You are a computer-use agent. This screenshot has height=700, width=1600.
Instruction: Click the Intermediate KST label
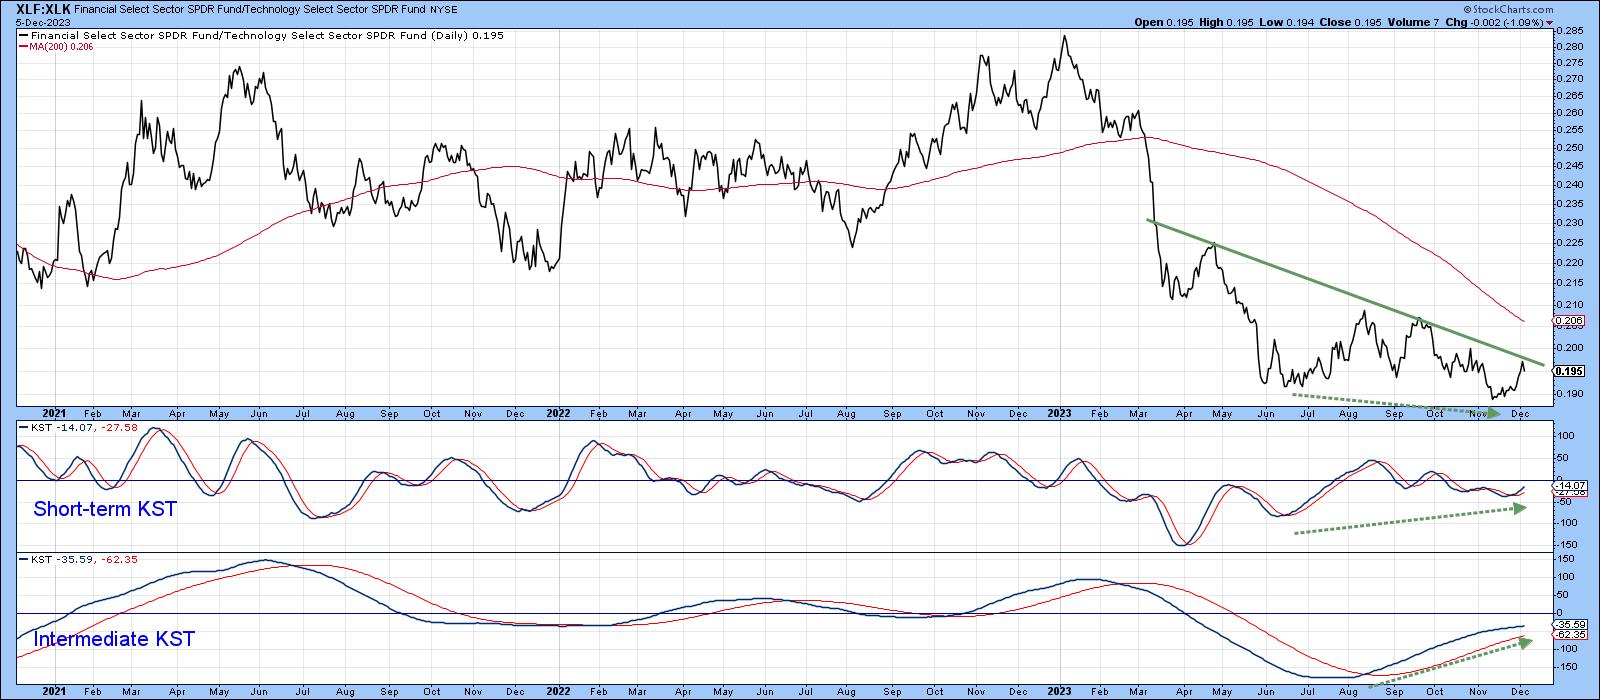(114, 639)
